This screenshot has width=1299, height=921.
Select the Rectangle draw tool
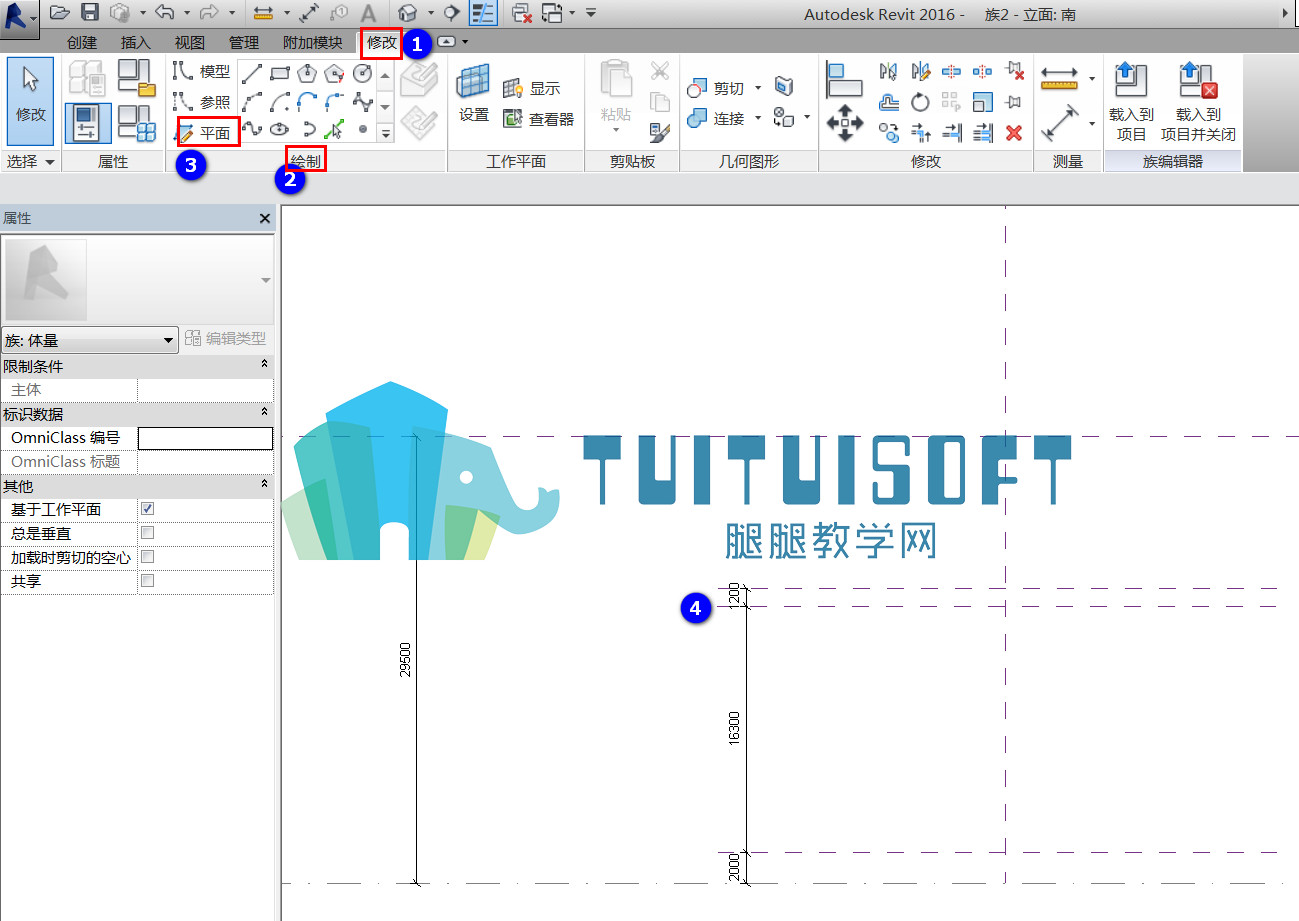pos(280,72)
